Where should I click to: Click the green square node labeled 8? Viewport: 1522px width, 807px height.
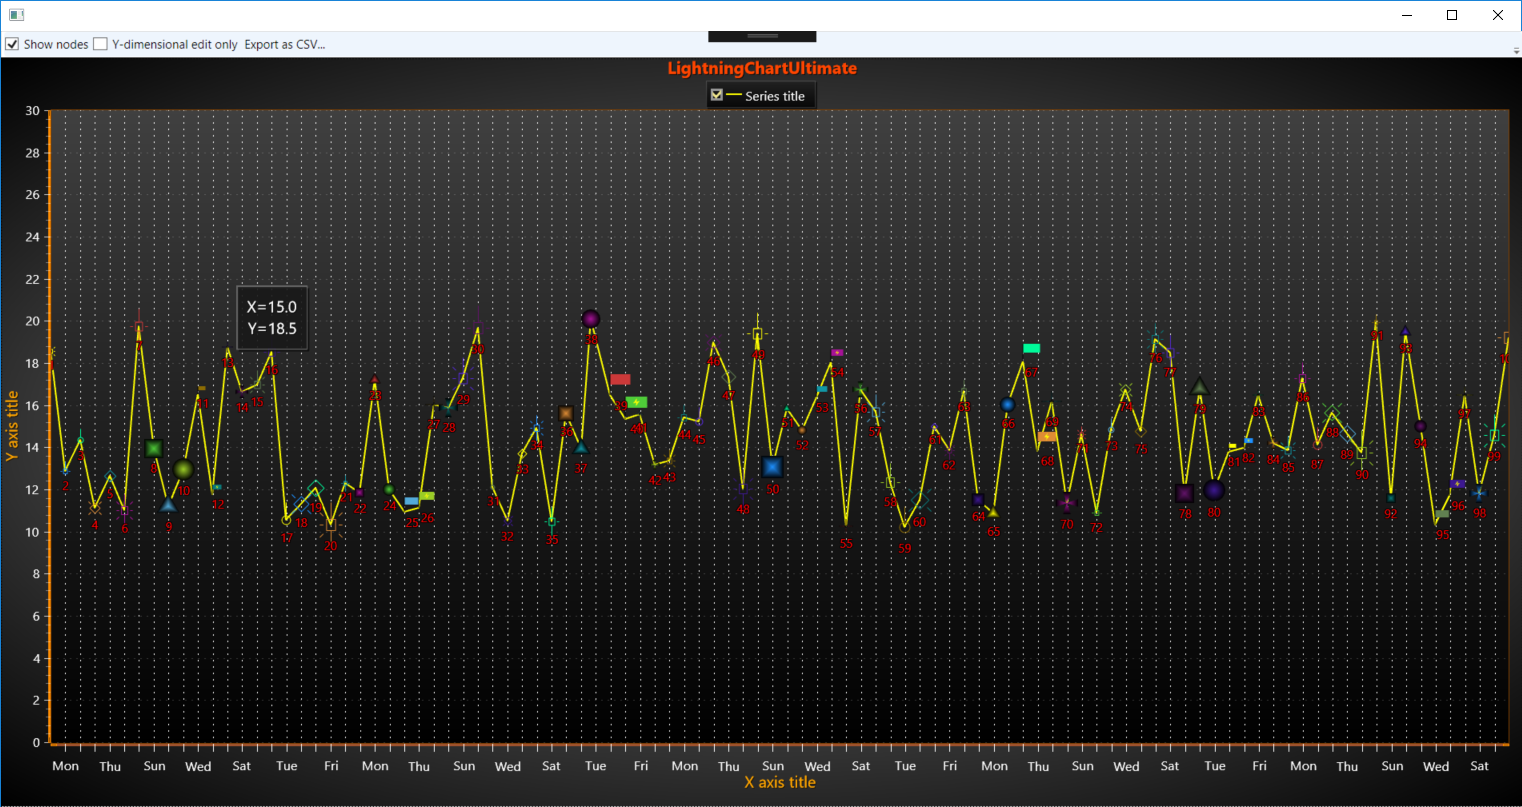tap(153, 449)
